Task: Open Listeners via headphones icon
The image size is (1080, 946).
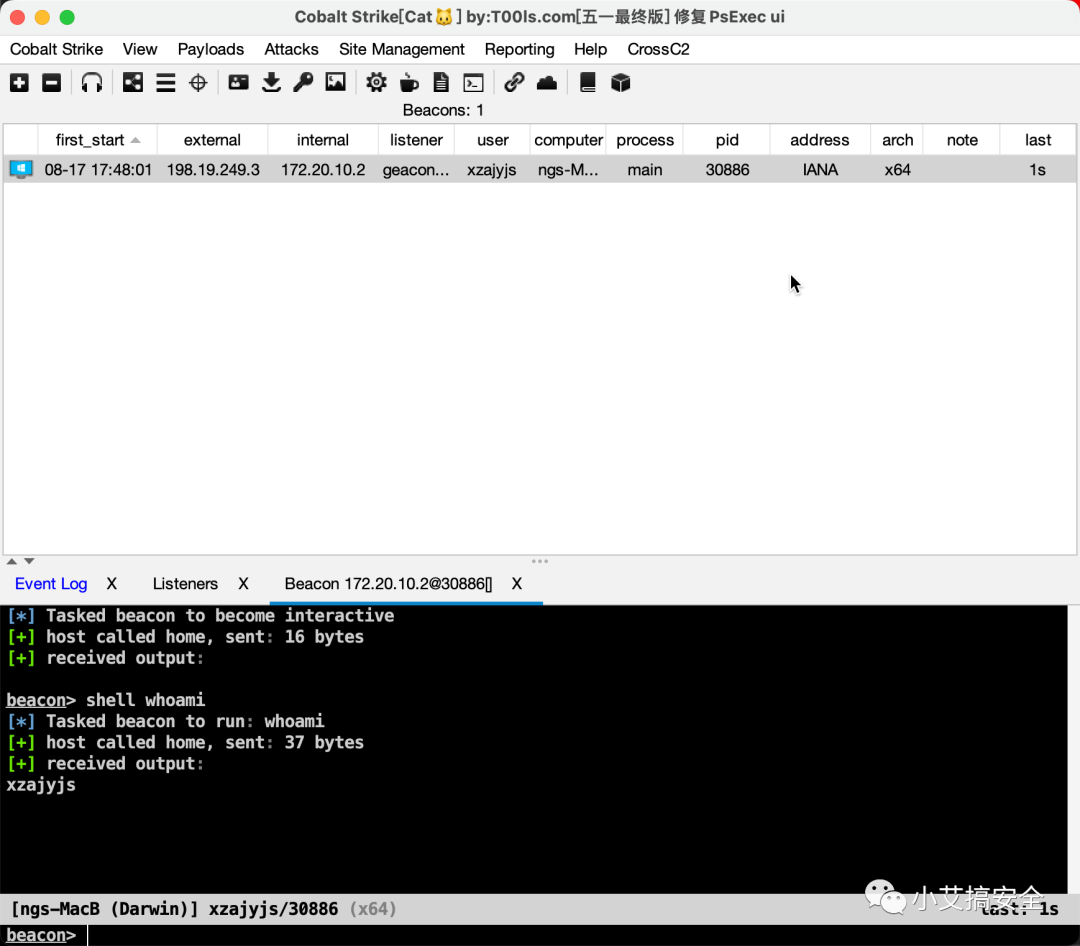Action: click(x=92, y=83)
